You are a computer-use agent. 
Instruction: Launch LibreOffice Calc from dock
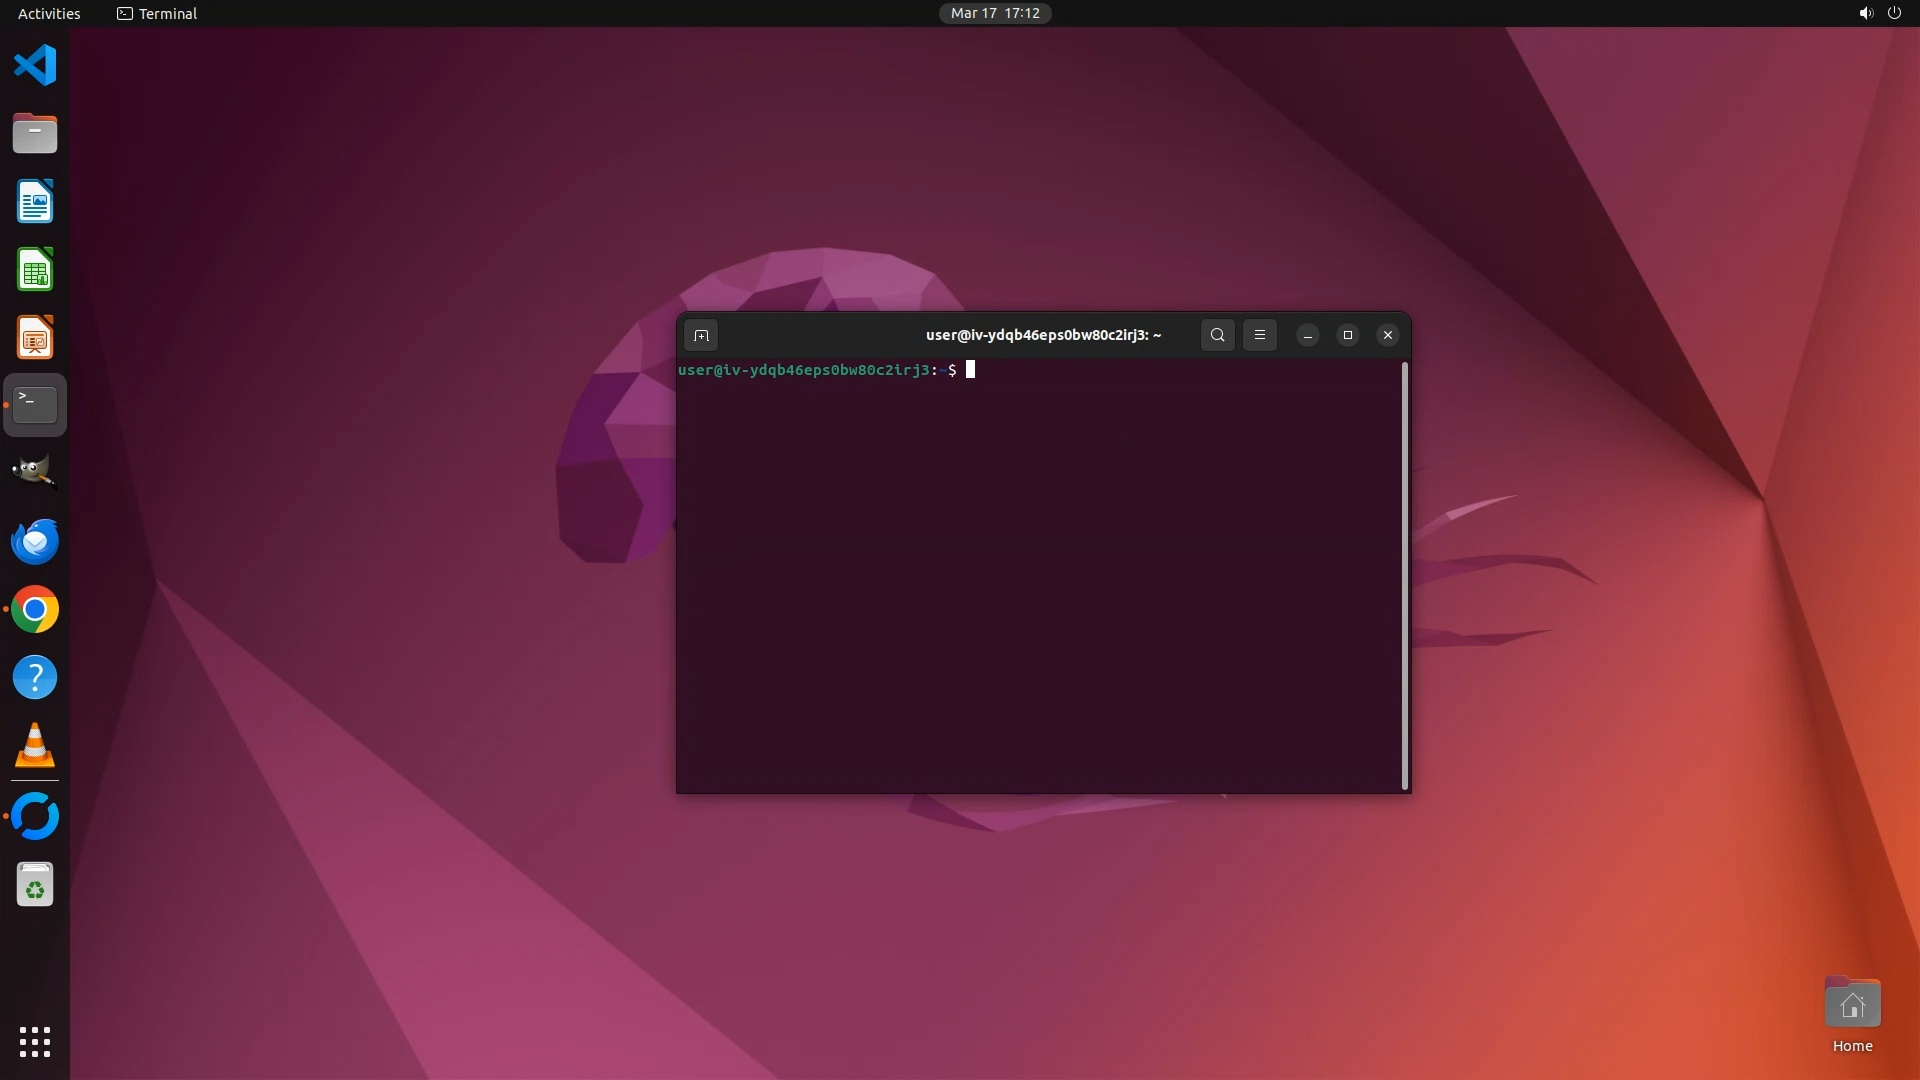click(35, 270)
